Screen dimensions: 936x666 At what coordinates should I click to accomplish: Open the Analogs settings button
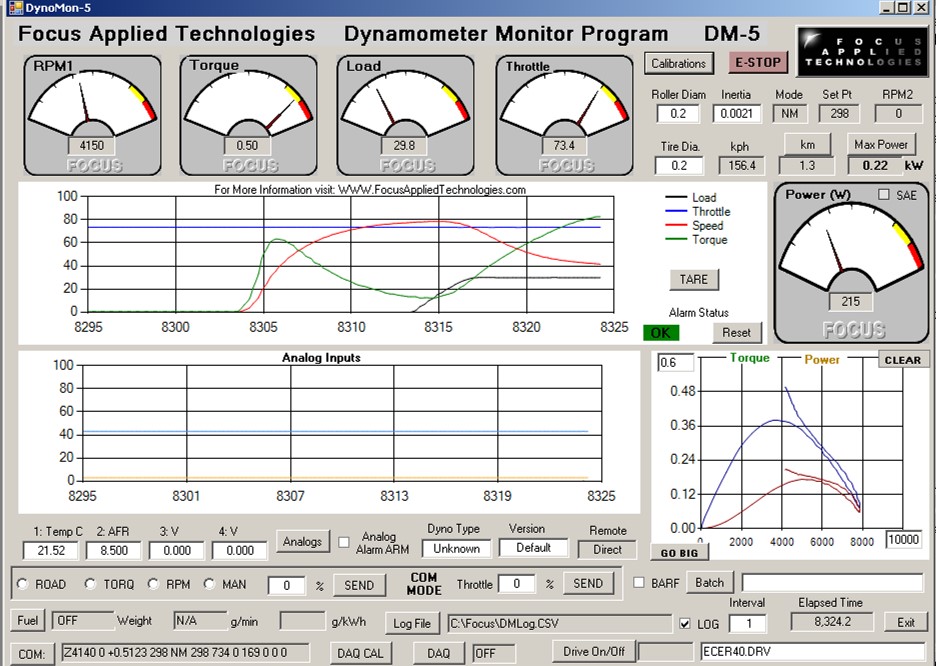302,542
